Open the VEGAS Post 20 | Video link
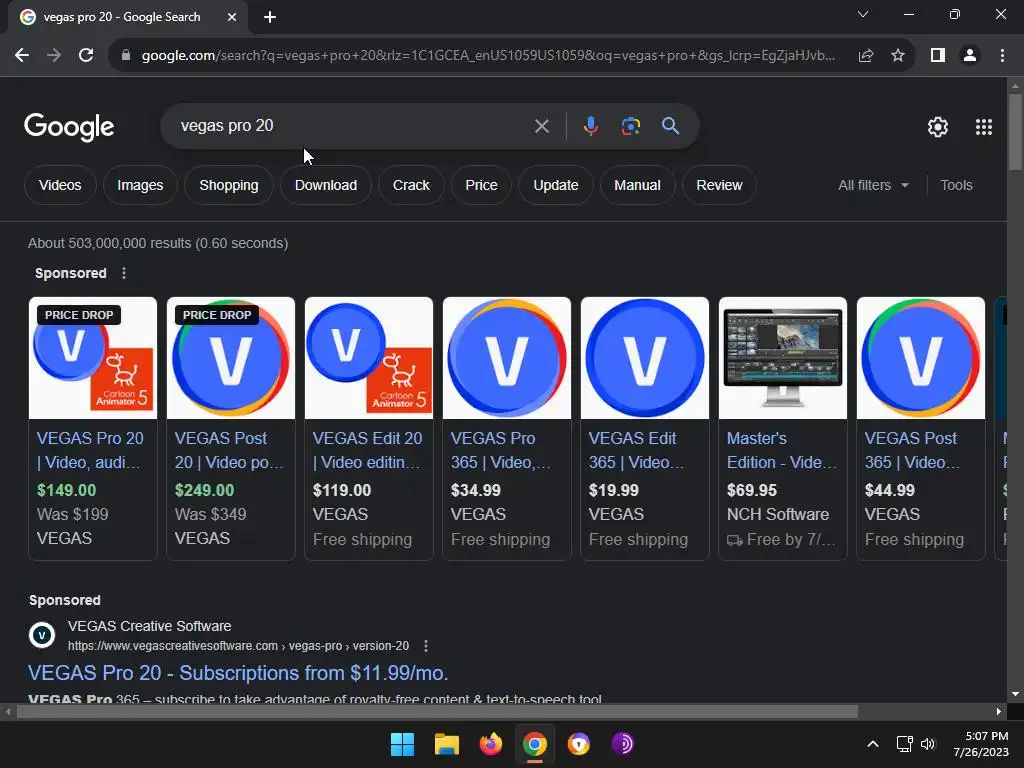Viewport: 1024px width, 768px height. [x=229, y=450]
